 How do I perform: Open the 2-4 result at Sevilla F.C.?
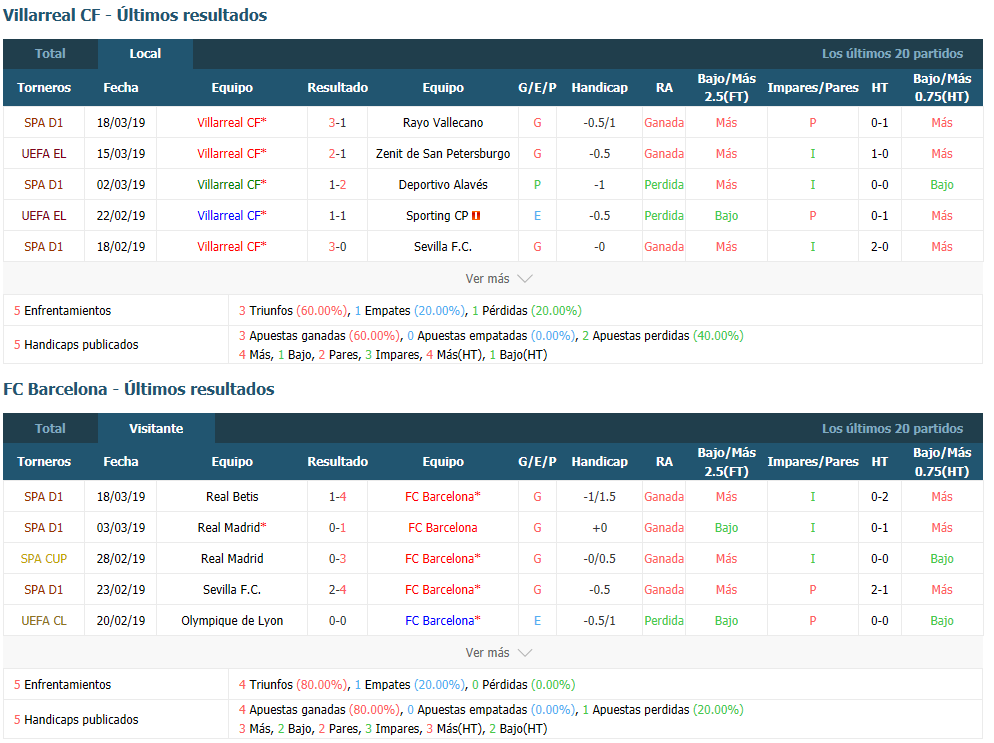[x=337, y=590]
